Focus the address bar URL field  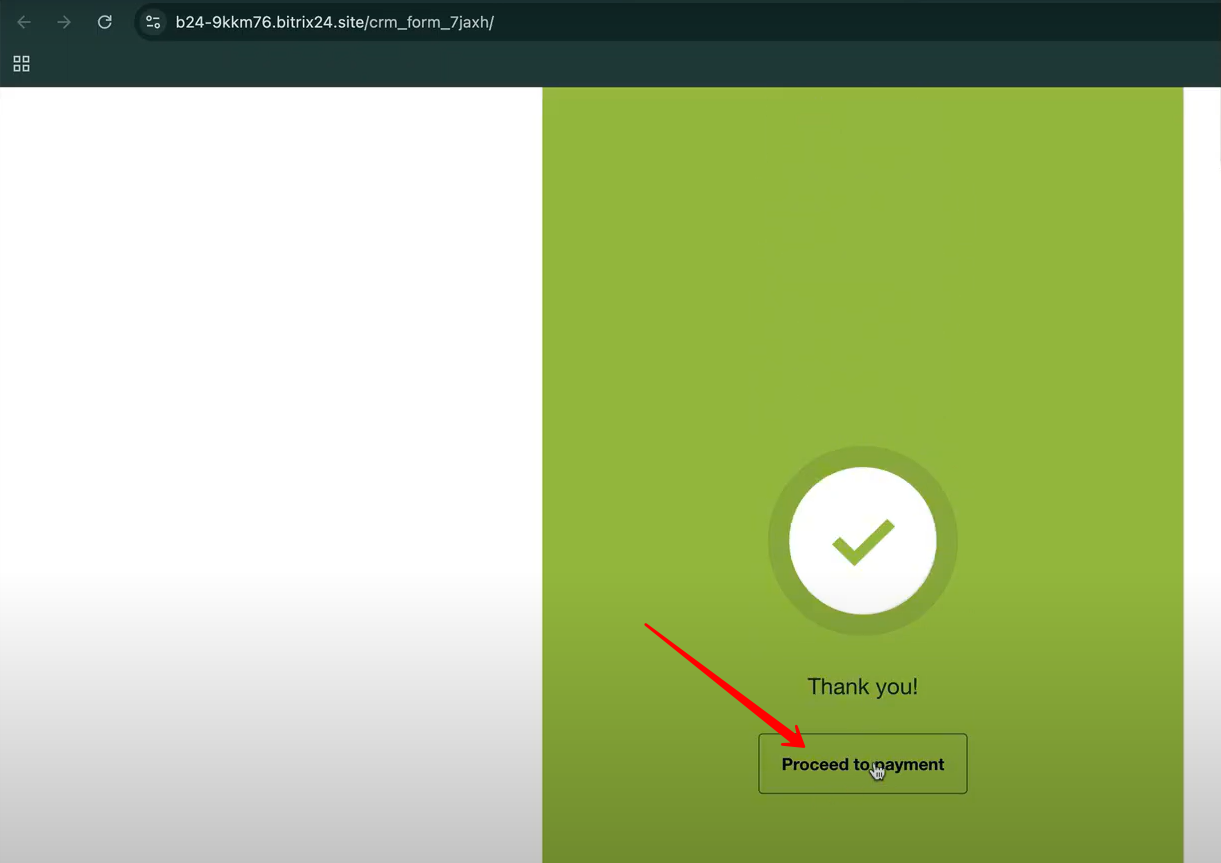pyautogui.click(x=700, y=22)
